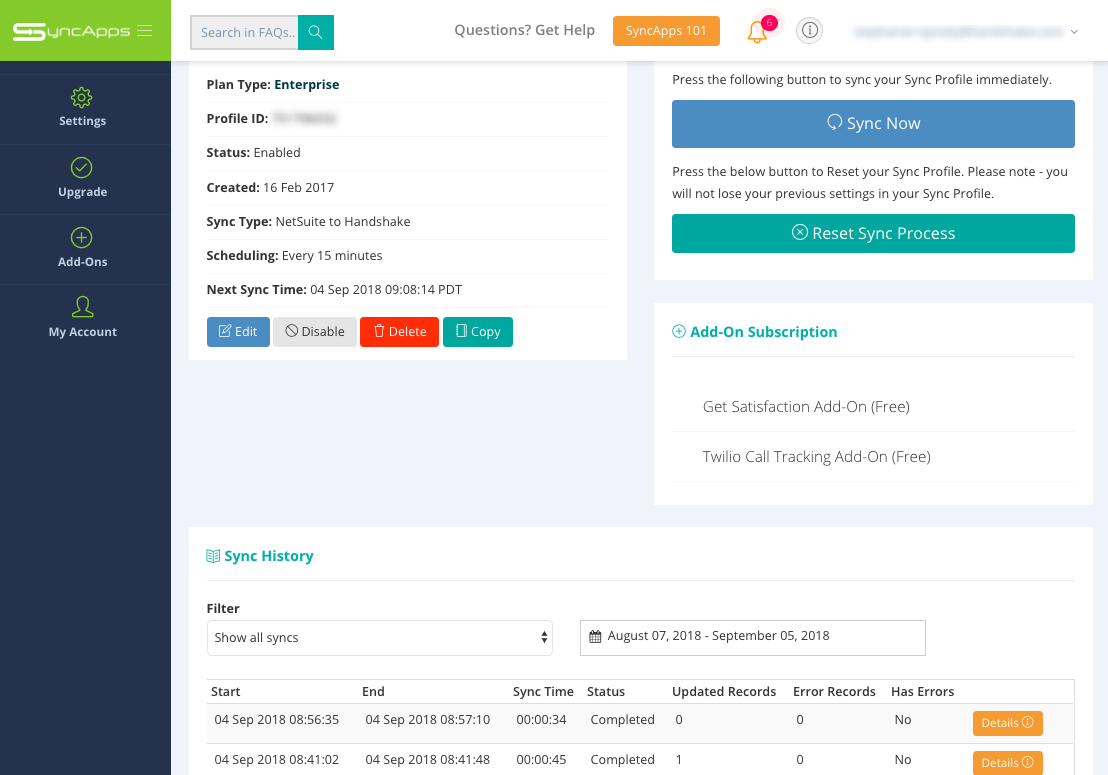Click Scheduling: Every 15 minutes text
Image resolution: width=1108 pixels, height=775 pixels.
point(294,256)
